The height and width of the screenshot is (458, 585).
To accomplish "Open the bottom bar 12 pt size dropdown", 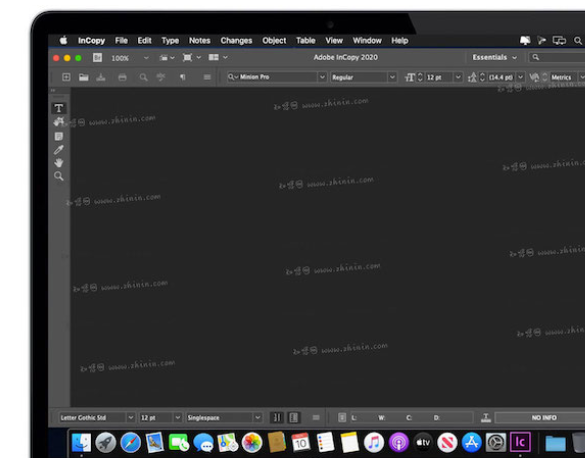I will (178, 418).
